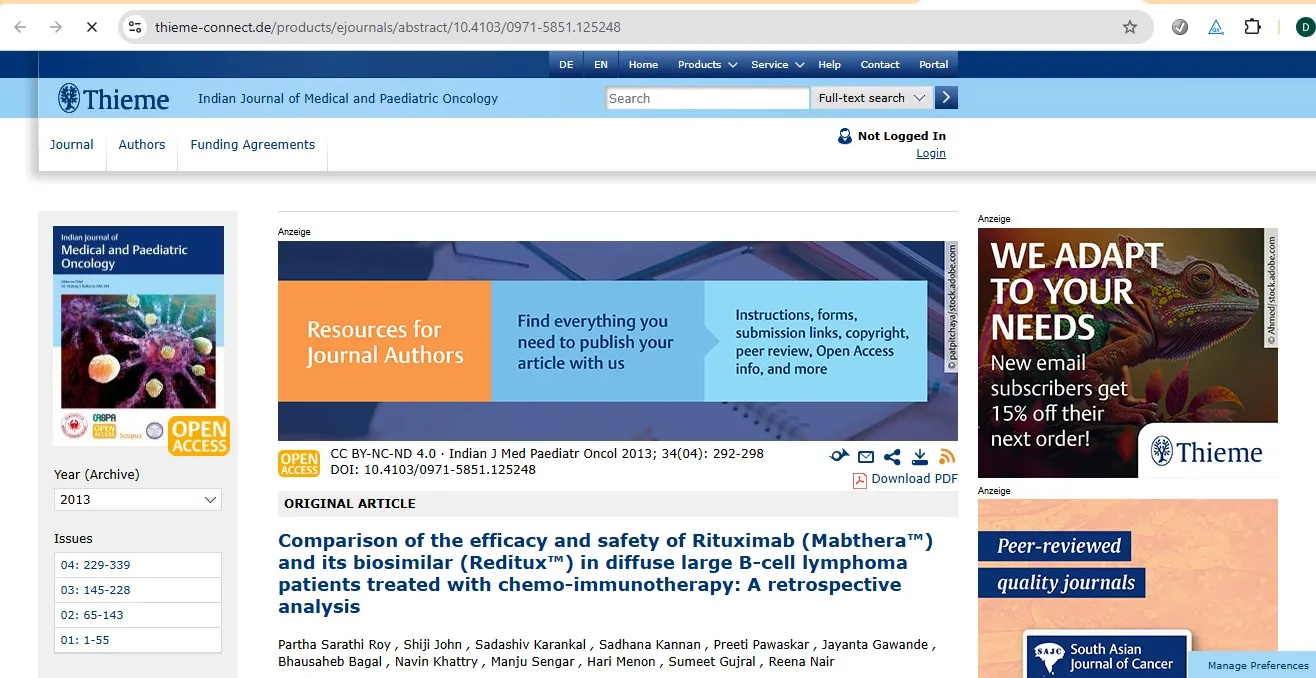Image resolution: width=1316 pixels, height=678 pixels.
Task: Open issue 04: 229-339
Action: tap(138, 565)
